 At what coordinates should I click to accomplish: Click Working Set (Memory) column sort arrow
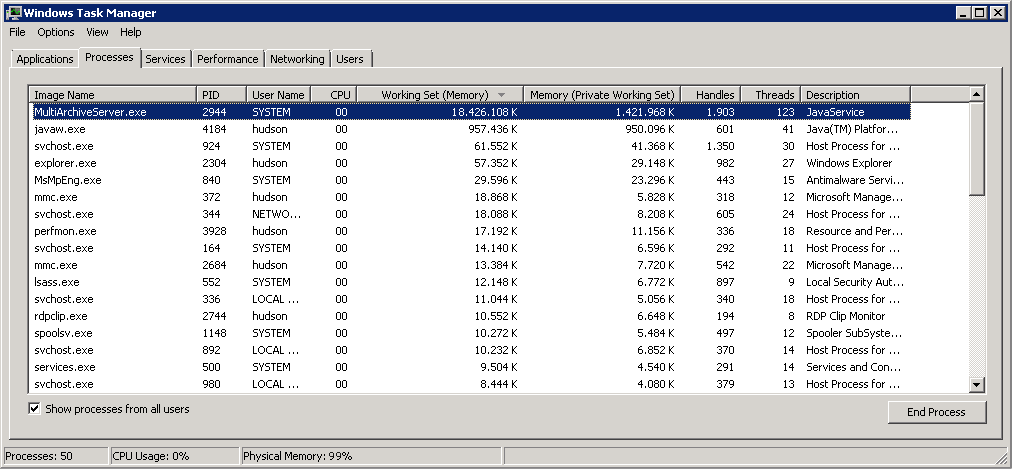[501, 95]
